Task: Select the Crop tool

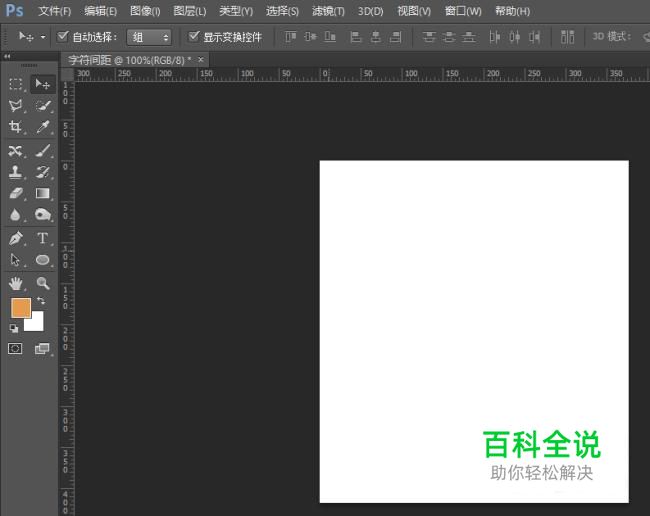Action: 16,126
